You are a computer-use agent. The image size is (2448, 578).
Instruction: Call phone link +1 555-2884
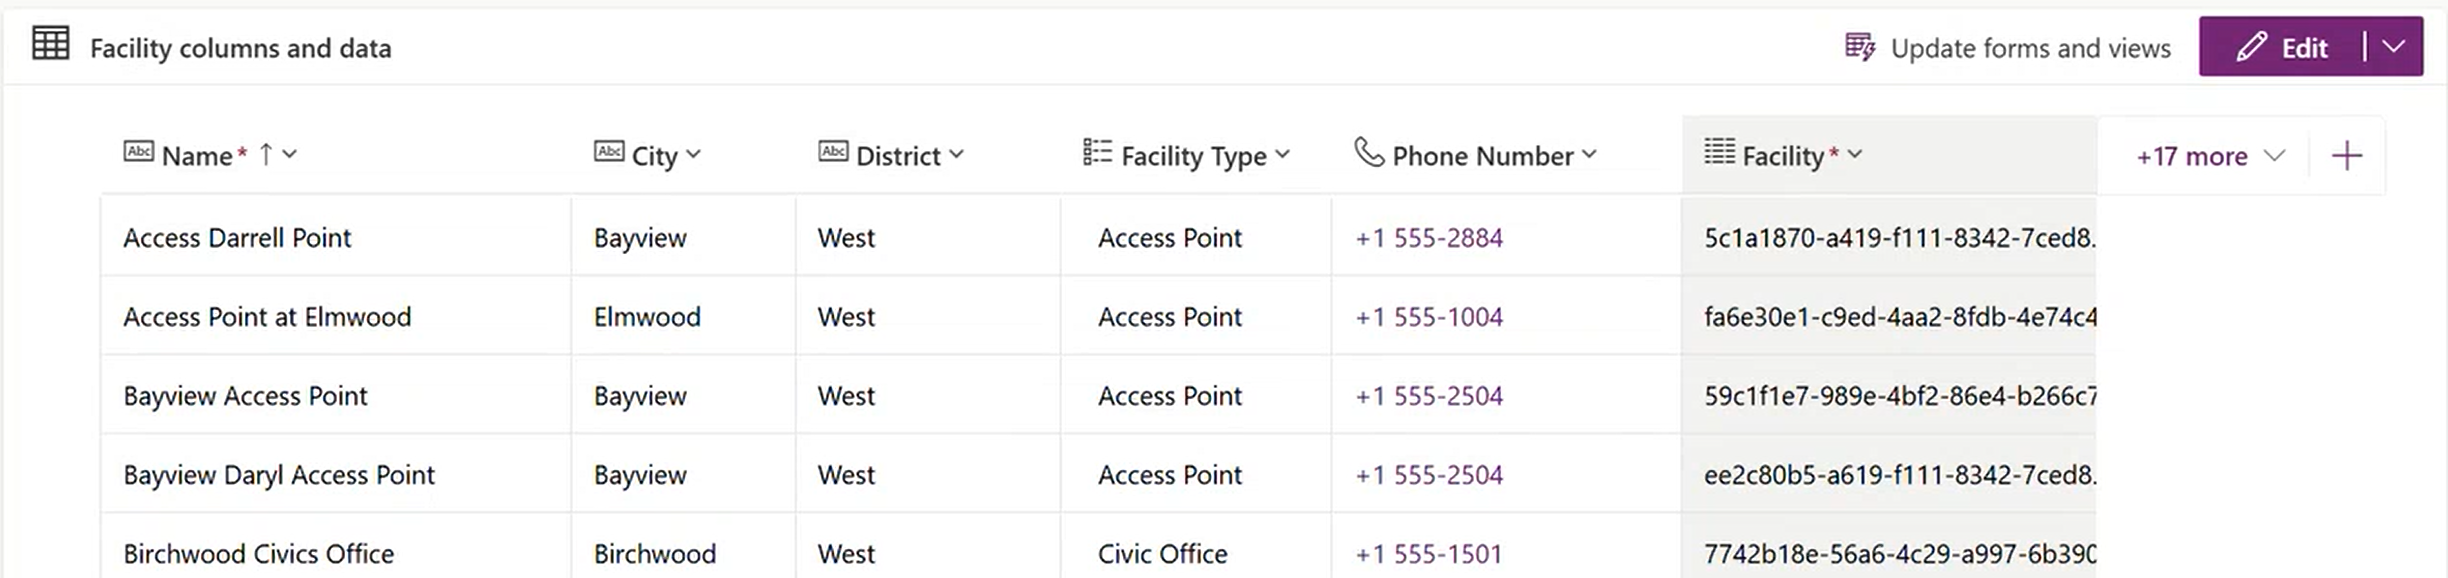[1428, 238]
